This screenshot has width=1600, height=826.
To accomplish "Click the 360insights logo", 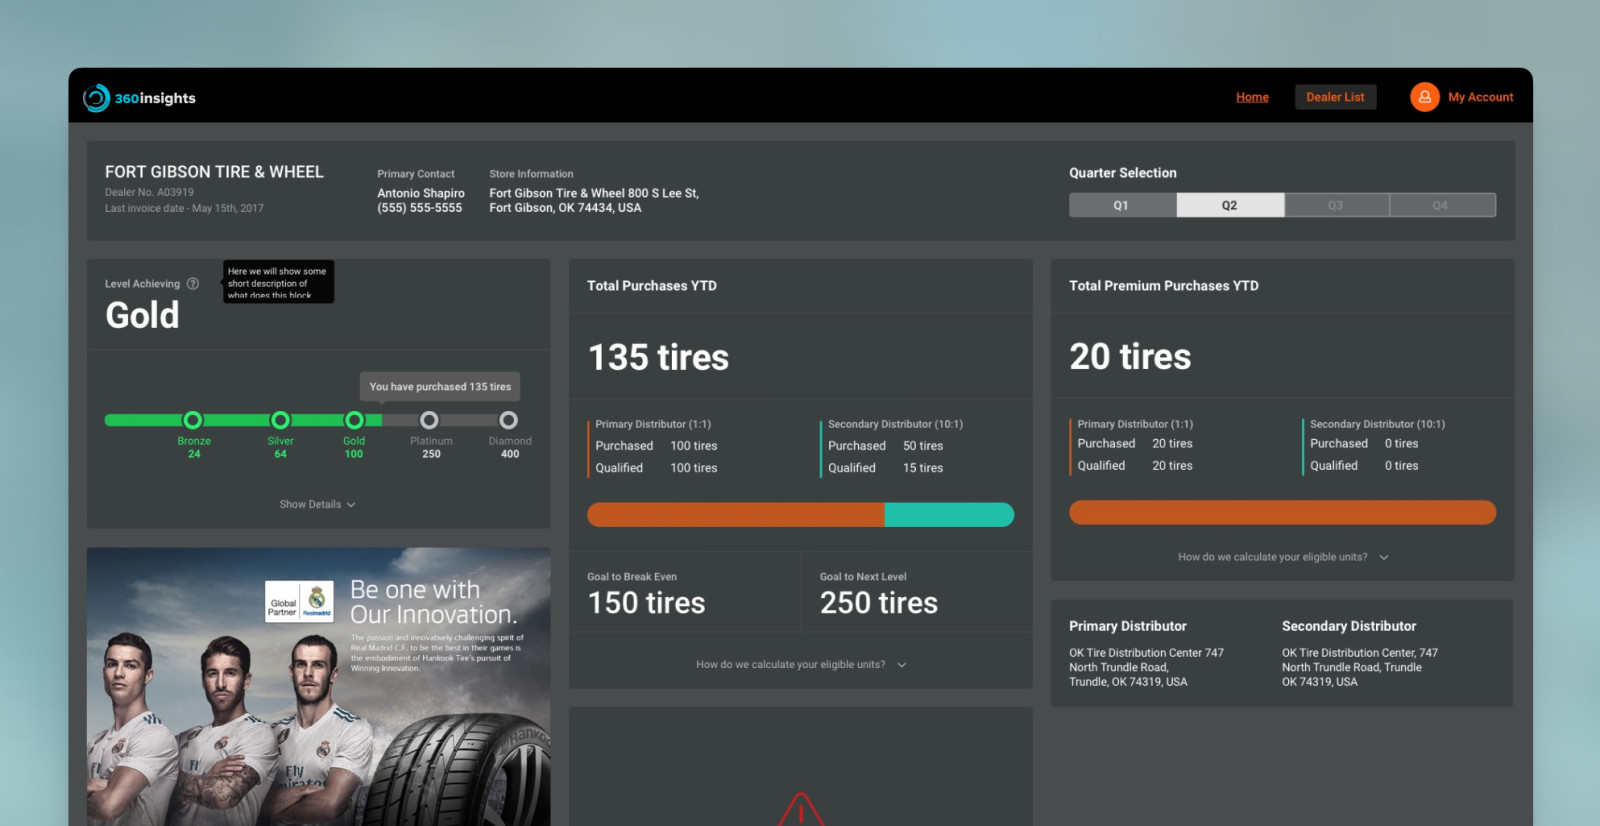I will pyautogui.click(x=139, y=98).
